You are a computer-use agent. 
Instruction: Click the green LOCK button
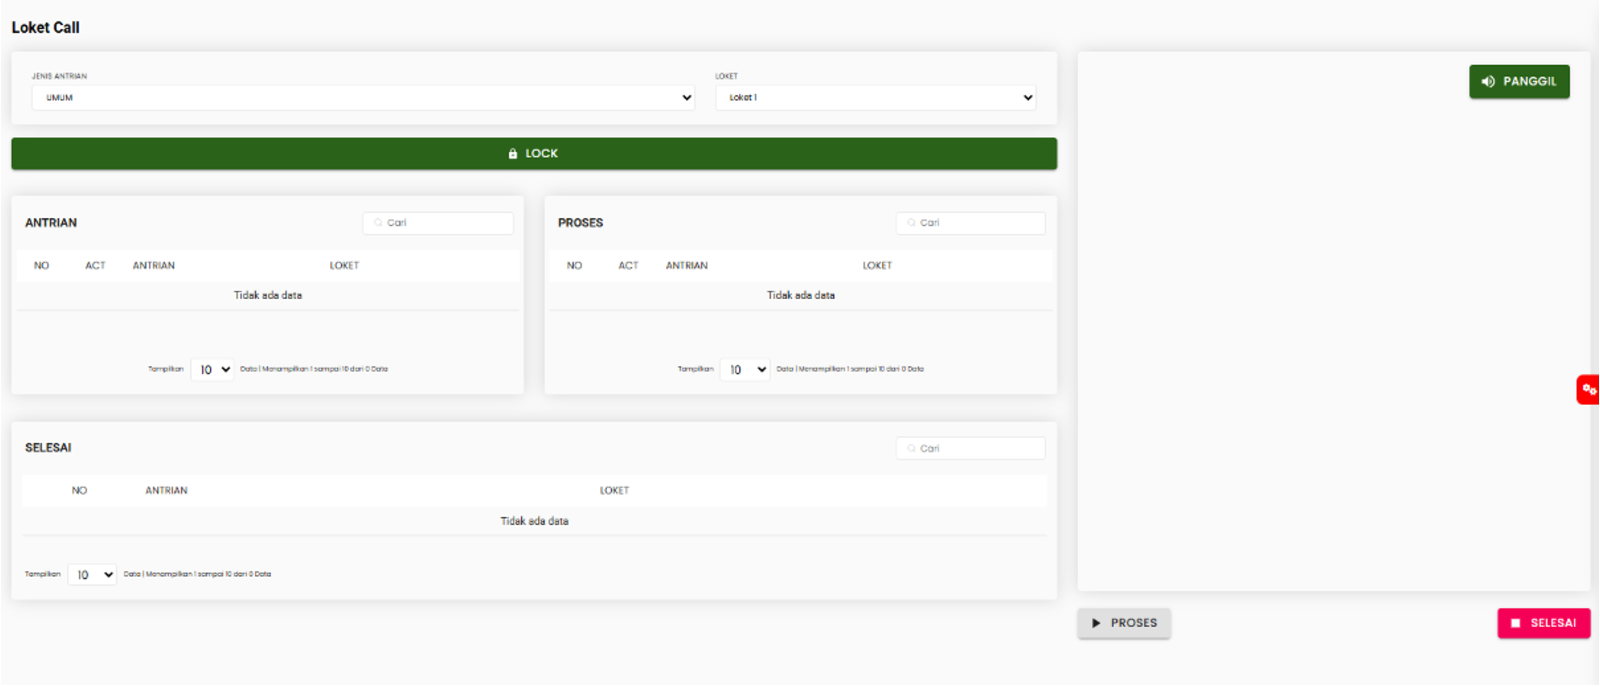click(x=534, y=153)
